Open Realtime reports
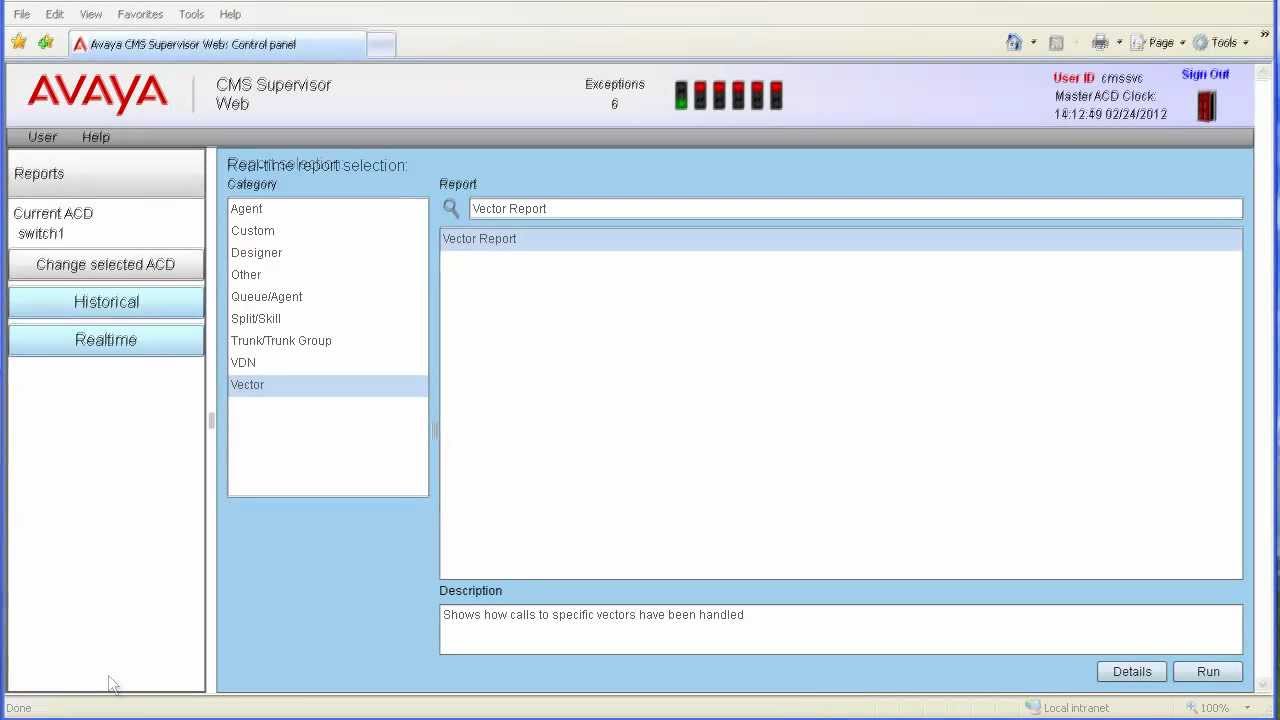This screenshot has height=720, width=1280. [106, 340]
